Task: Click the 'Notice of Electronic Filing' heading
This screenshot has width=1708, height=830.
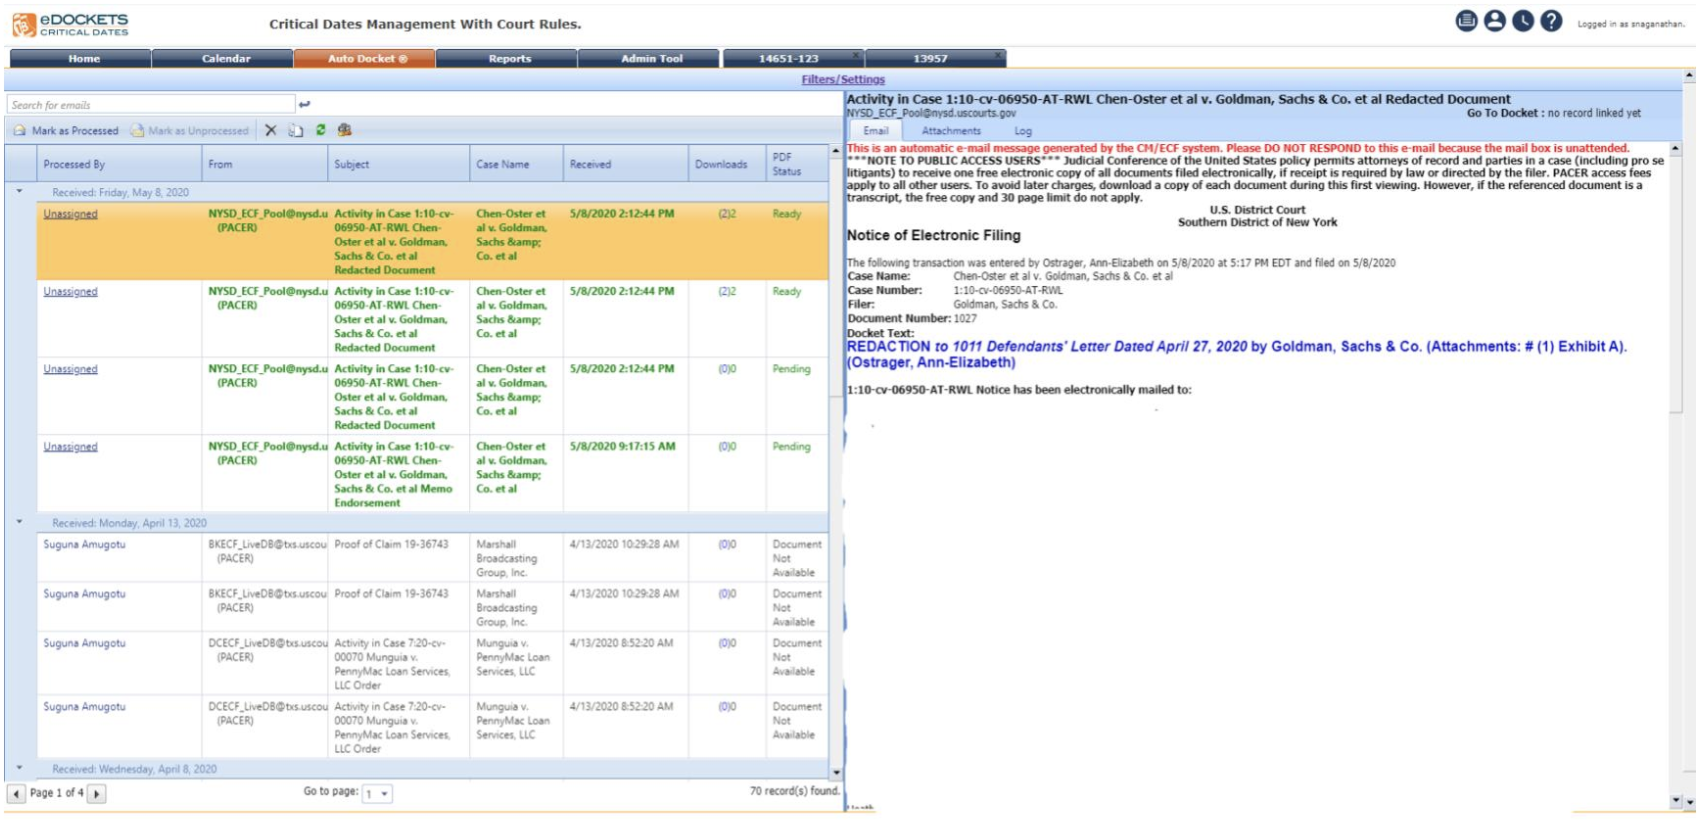Action: click(x=934, y=235)
